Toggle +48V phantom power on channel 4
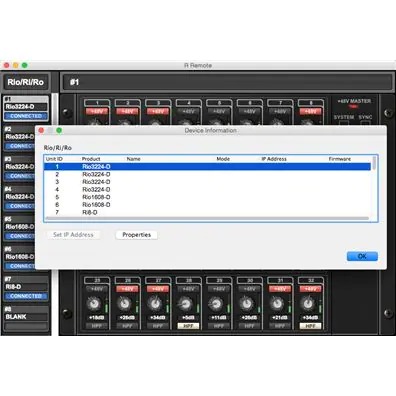This screenshot has height=396, width=396. pos(188,111)
